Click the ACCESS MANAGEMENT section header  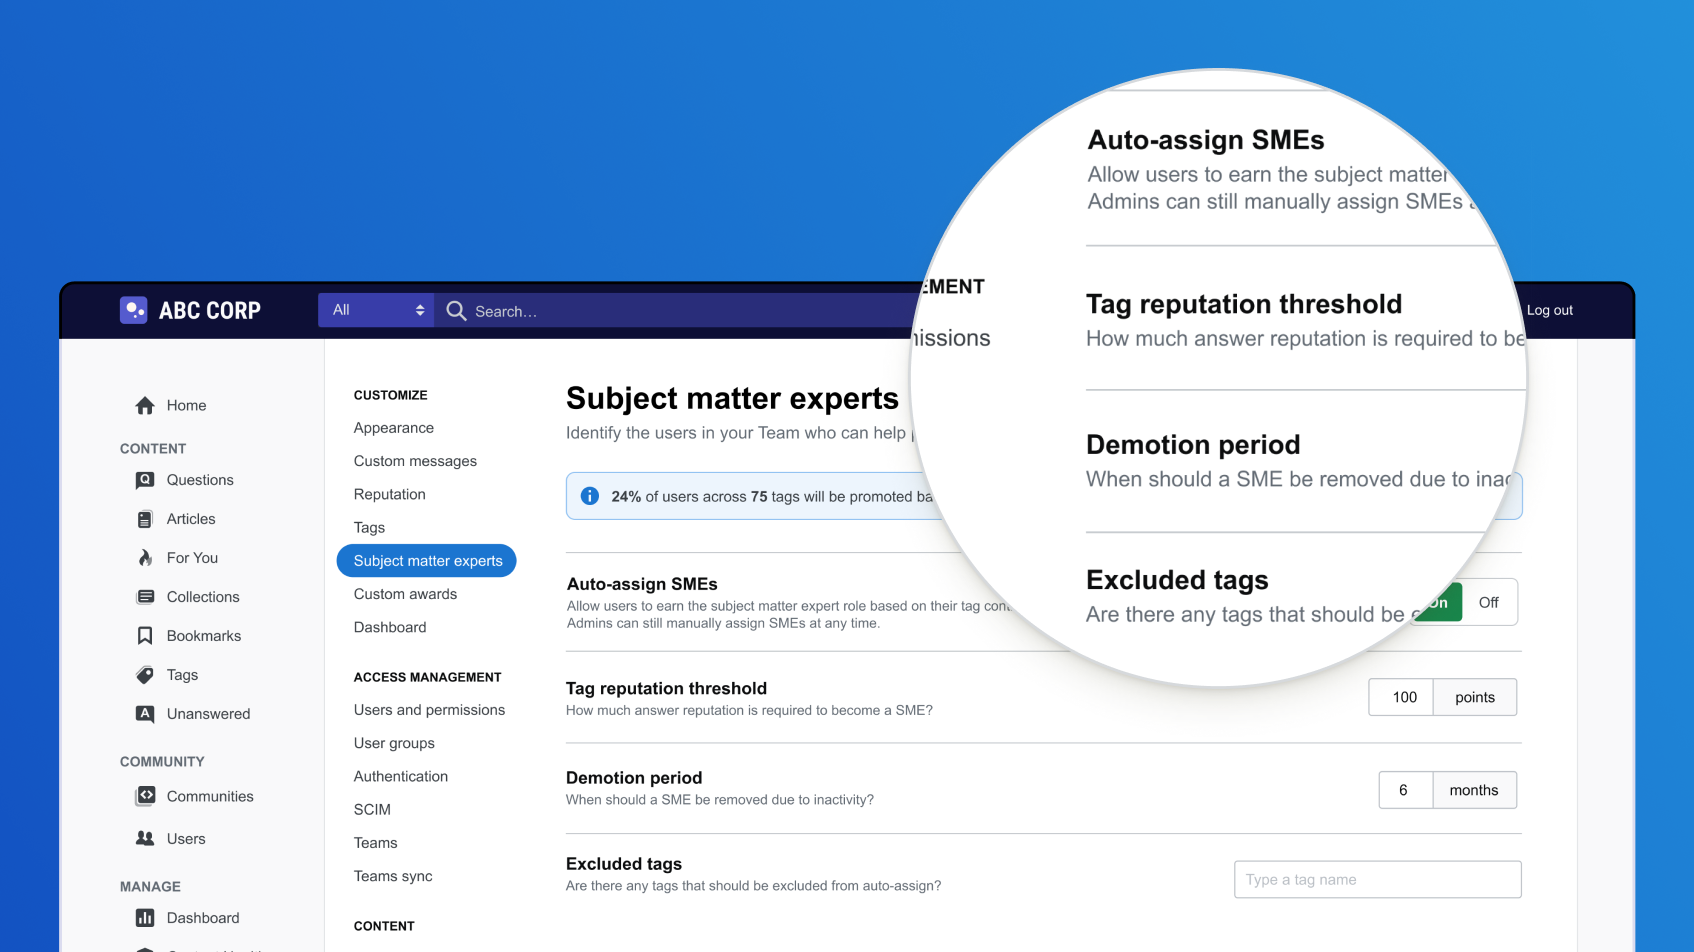click(427, 677)
